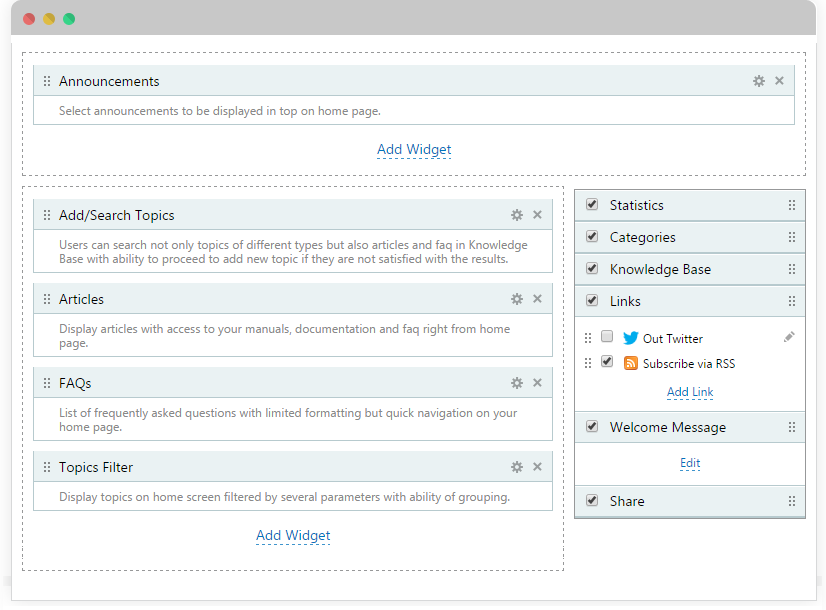Close the window with red button
The height and width of the screenshot is (610, 826).
29,19
